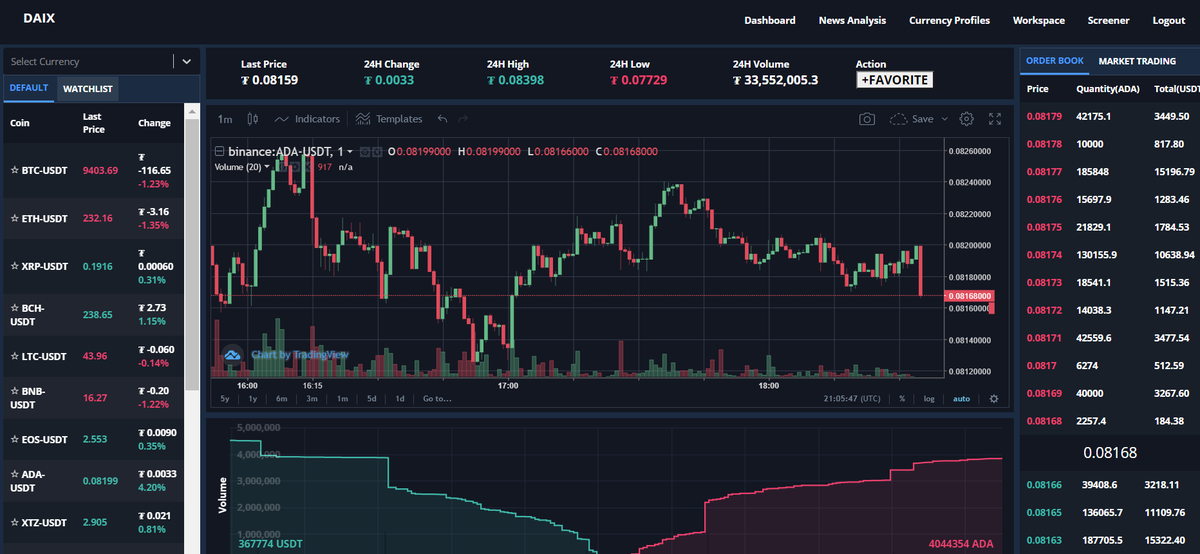Expand the Save options arrow

pos(944,119)
